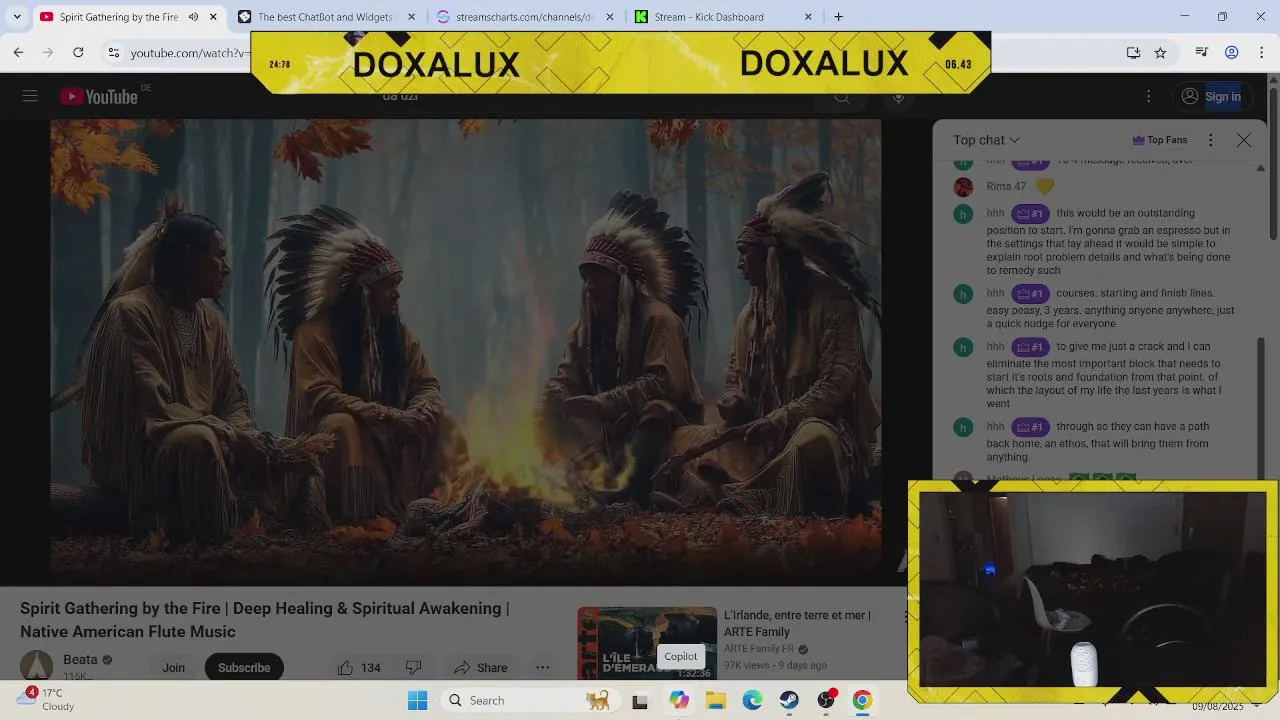Close the Kick Dashboard tab
The image size is (1280, 720).
pos(808,17)
